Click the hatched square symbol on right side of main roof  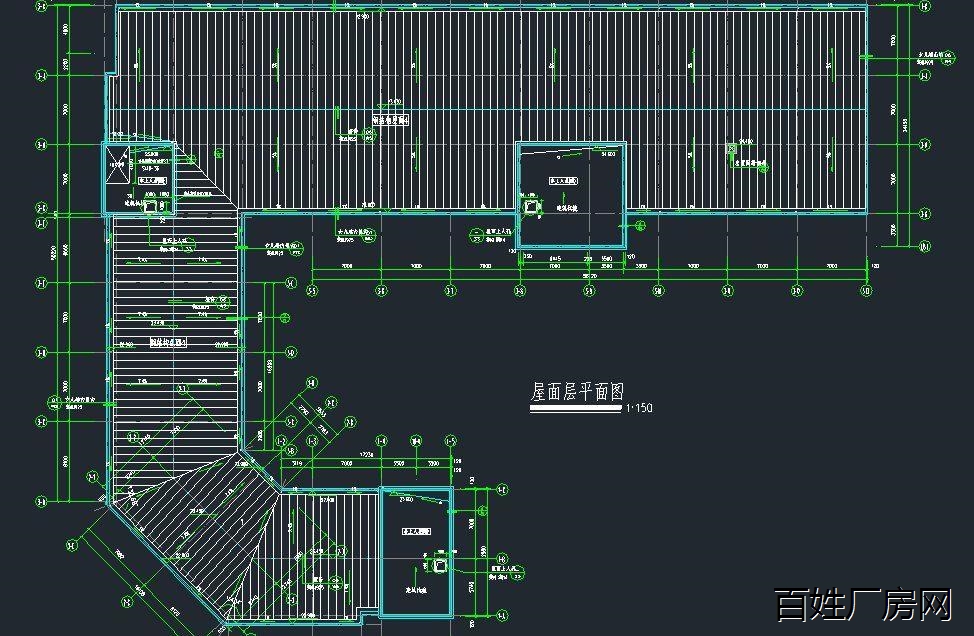[732, 148]
